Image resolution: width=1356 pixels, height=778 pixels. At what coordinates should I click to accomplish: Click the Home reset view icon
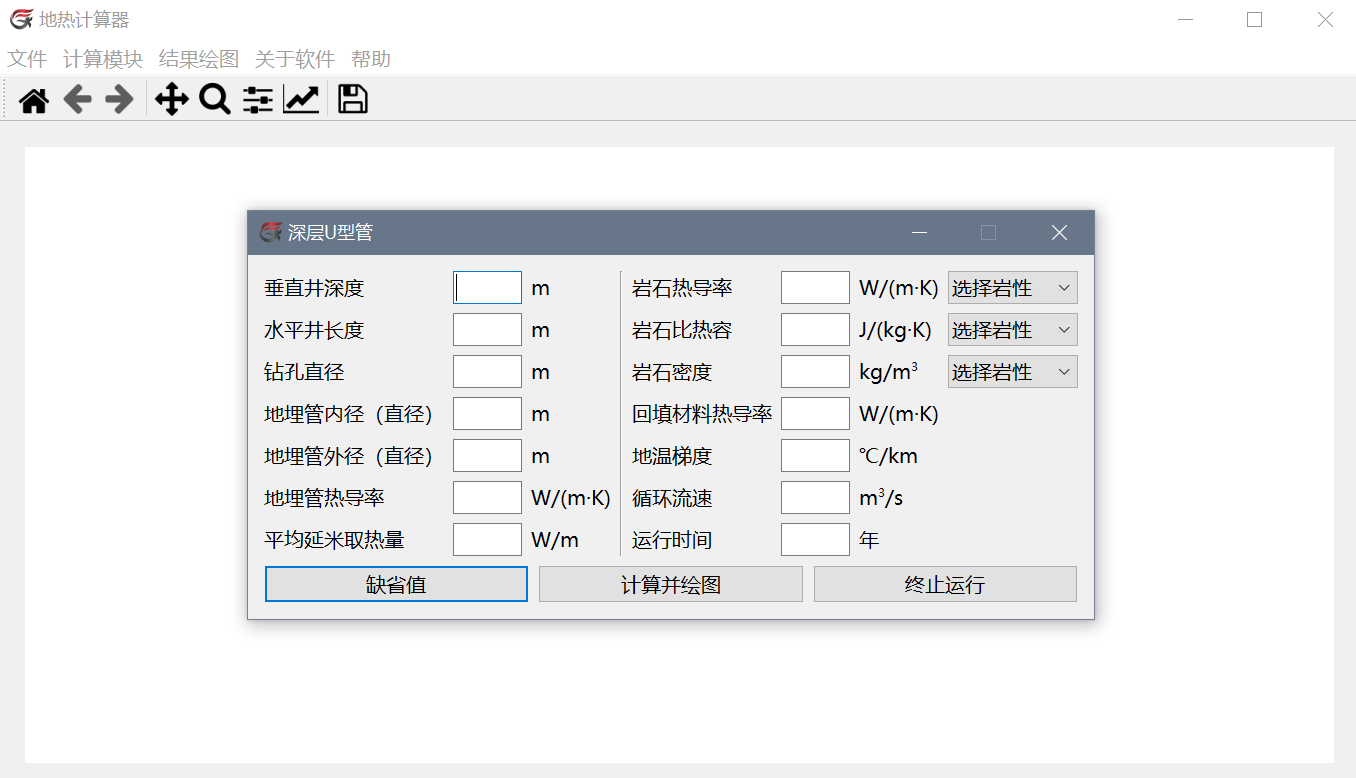point(34,99)
